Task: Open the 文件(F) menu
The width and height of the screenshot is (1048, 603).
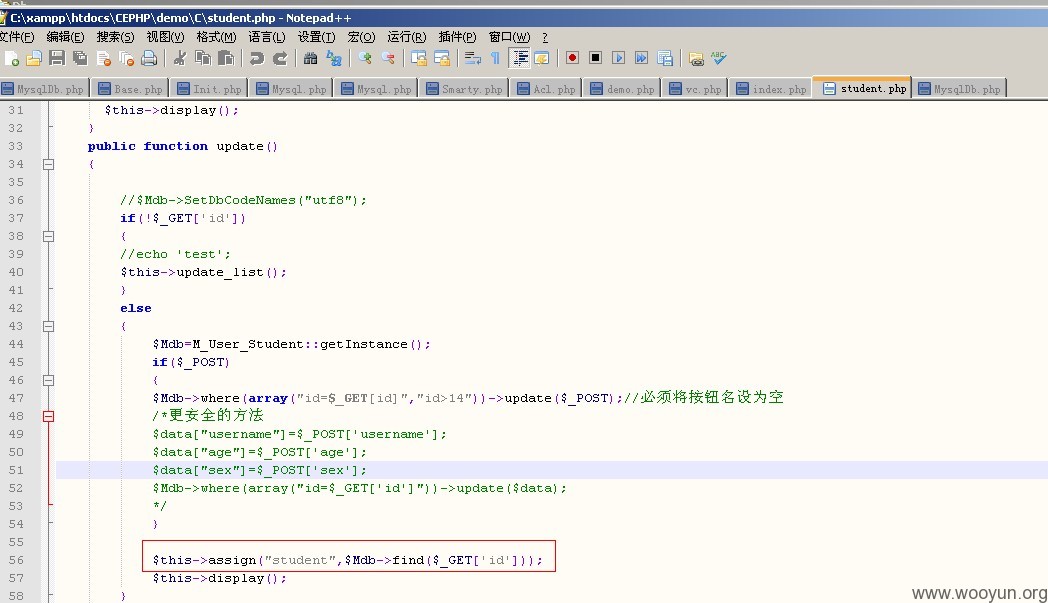Action: (x=16, y=37)
